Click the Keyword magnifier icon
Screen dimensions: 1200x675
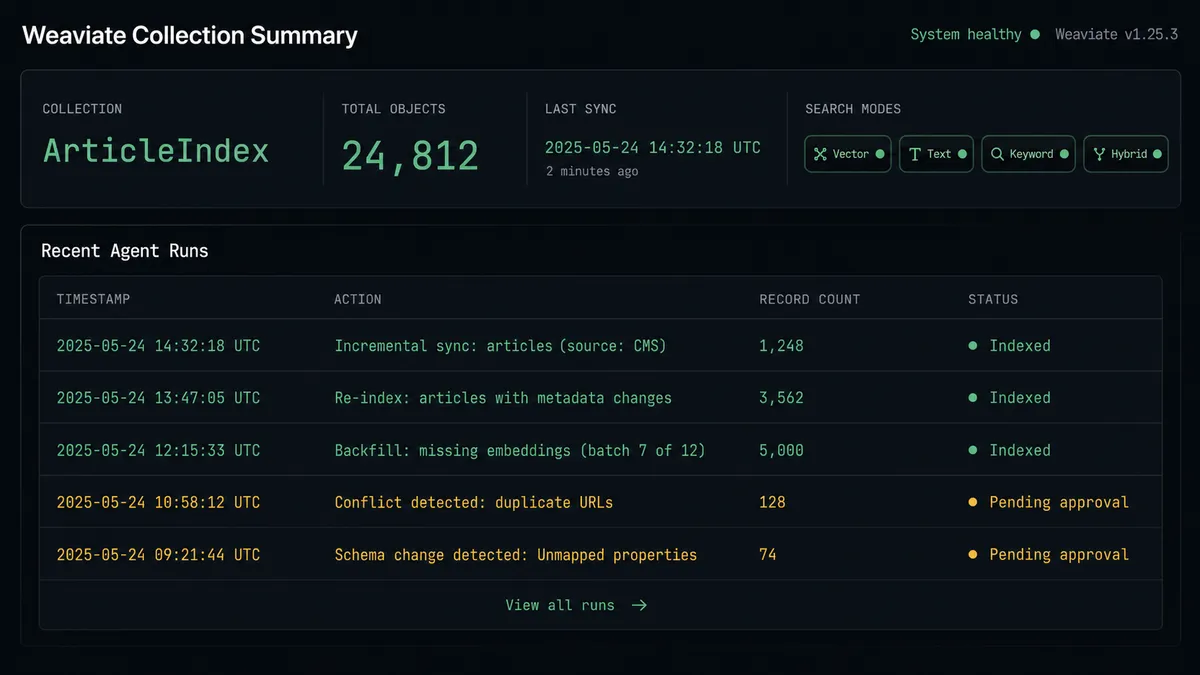coord(997,154)
